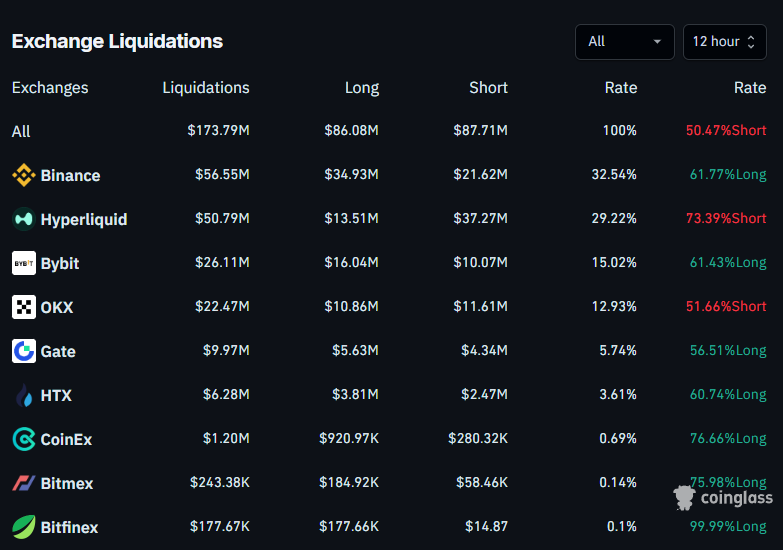Select the 'All' exchanges summary row
Image resolution: width=783 pixels, height=550 pixels.
click(x=21, y=132)
